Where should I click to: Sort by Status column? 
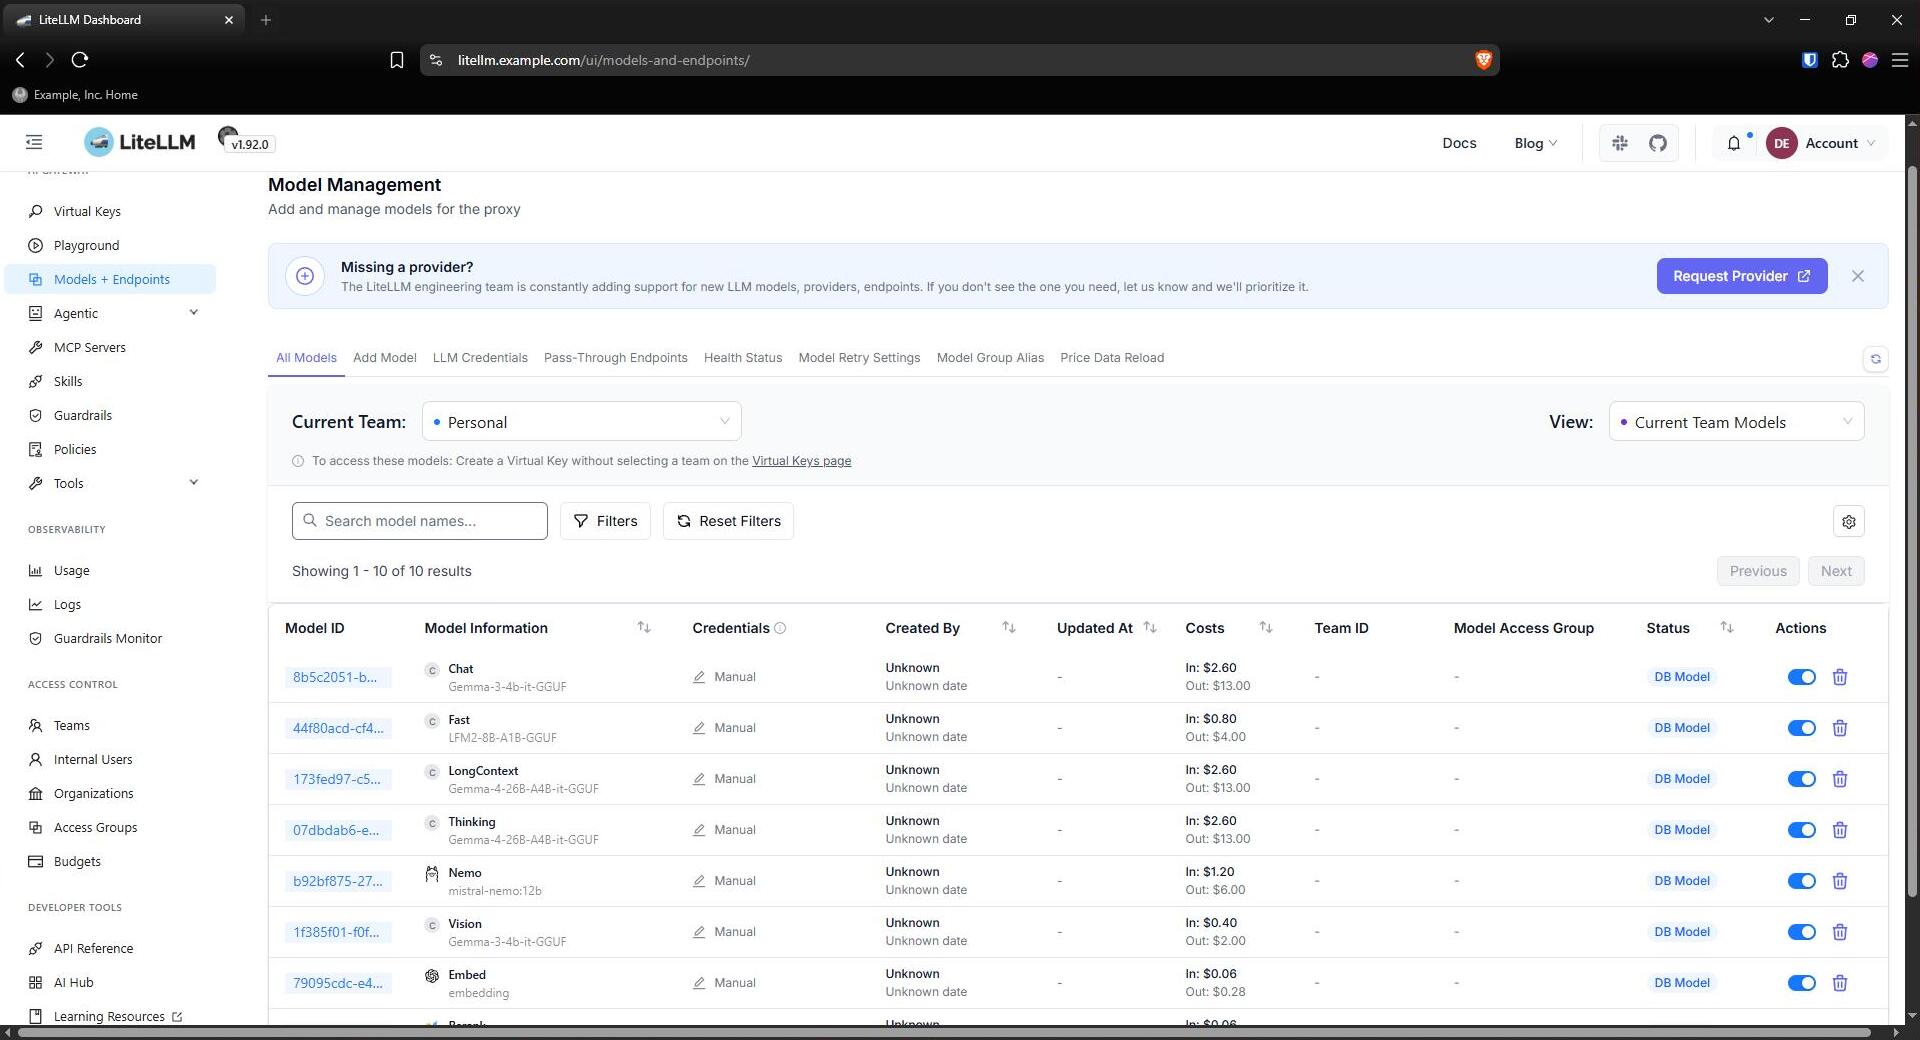pos(1727,628)
